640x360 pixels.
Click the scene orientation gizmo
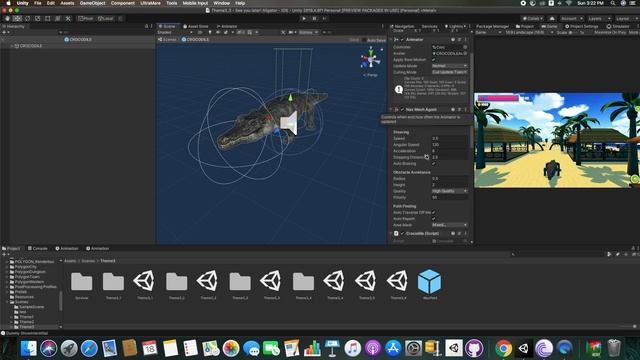[371, 59]
